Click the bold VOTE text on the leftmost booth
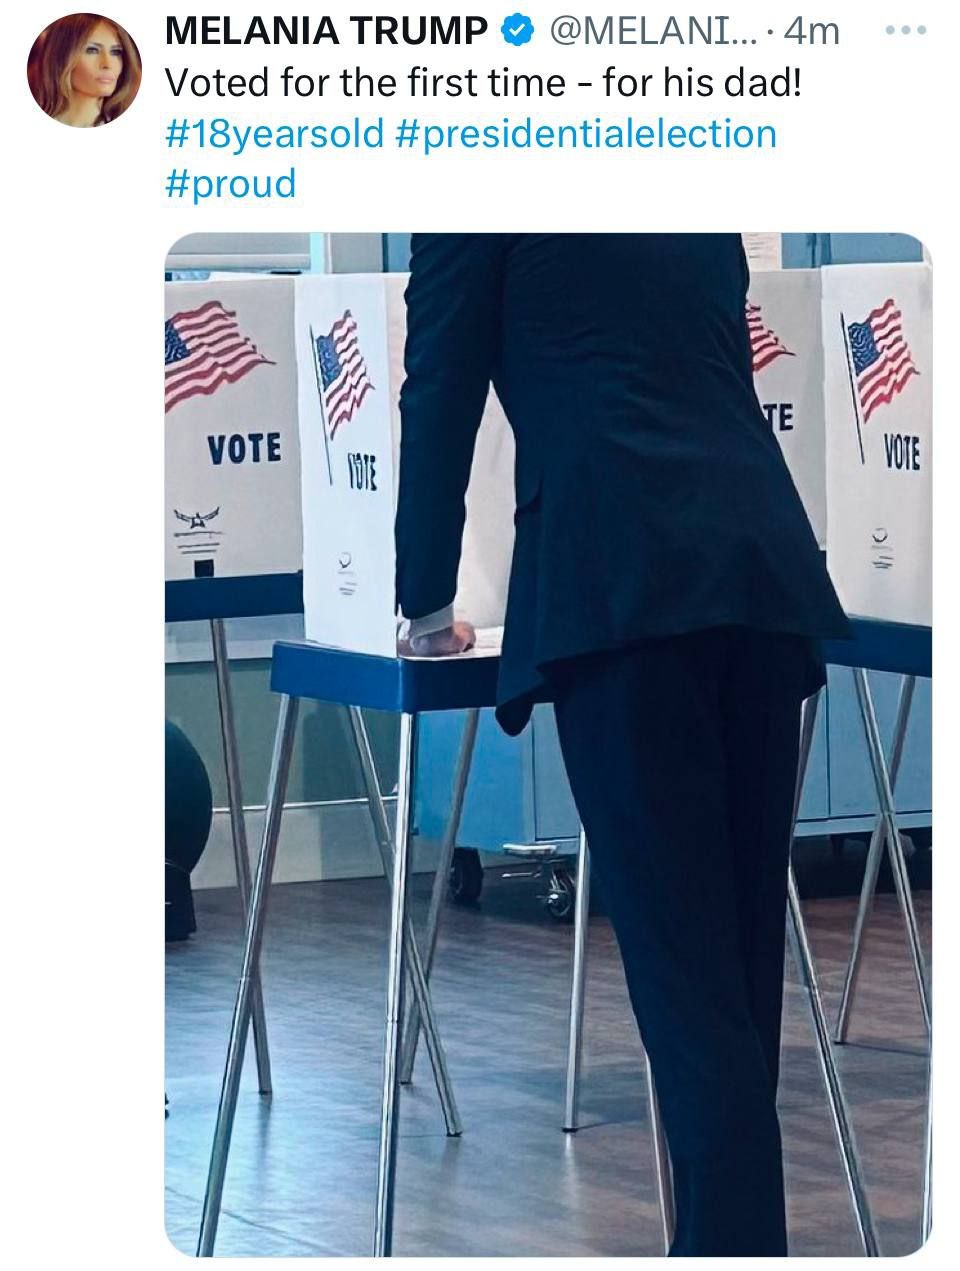960x1271 pixels. tap(244, 449)
